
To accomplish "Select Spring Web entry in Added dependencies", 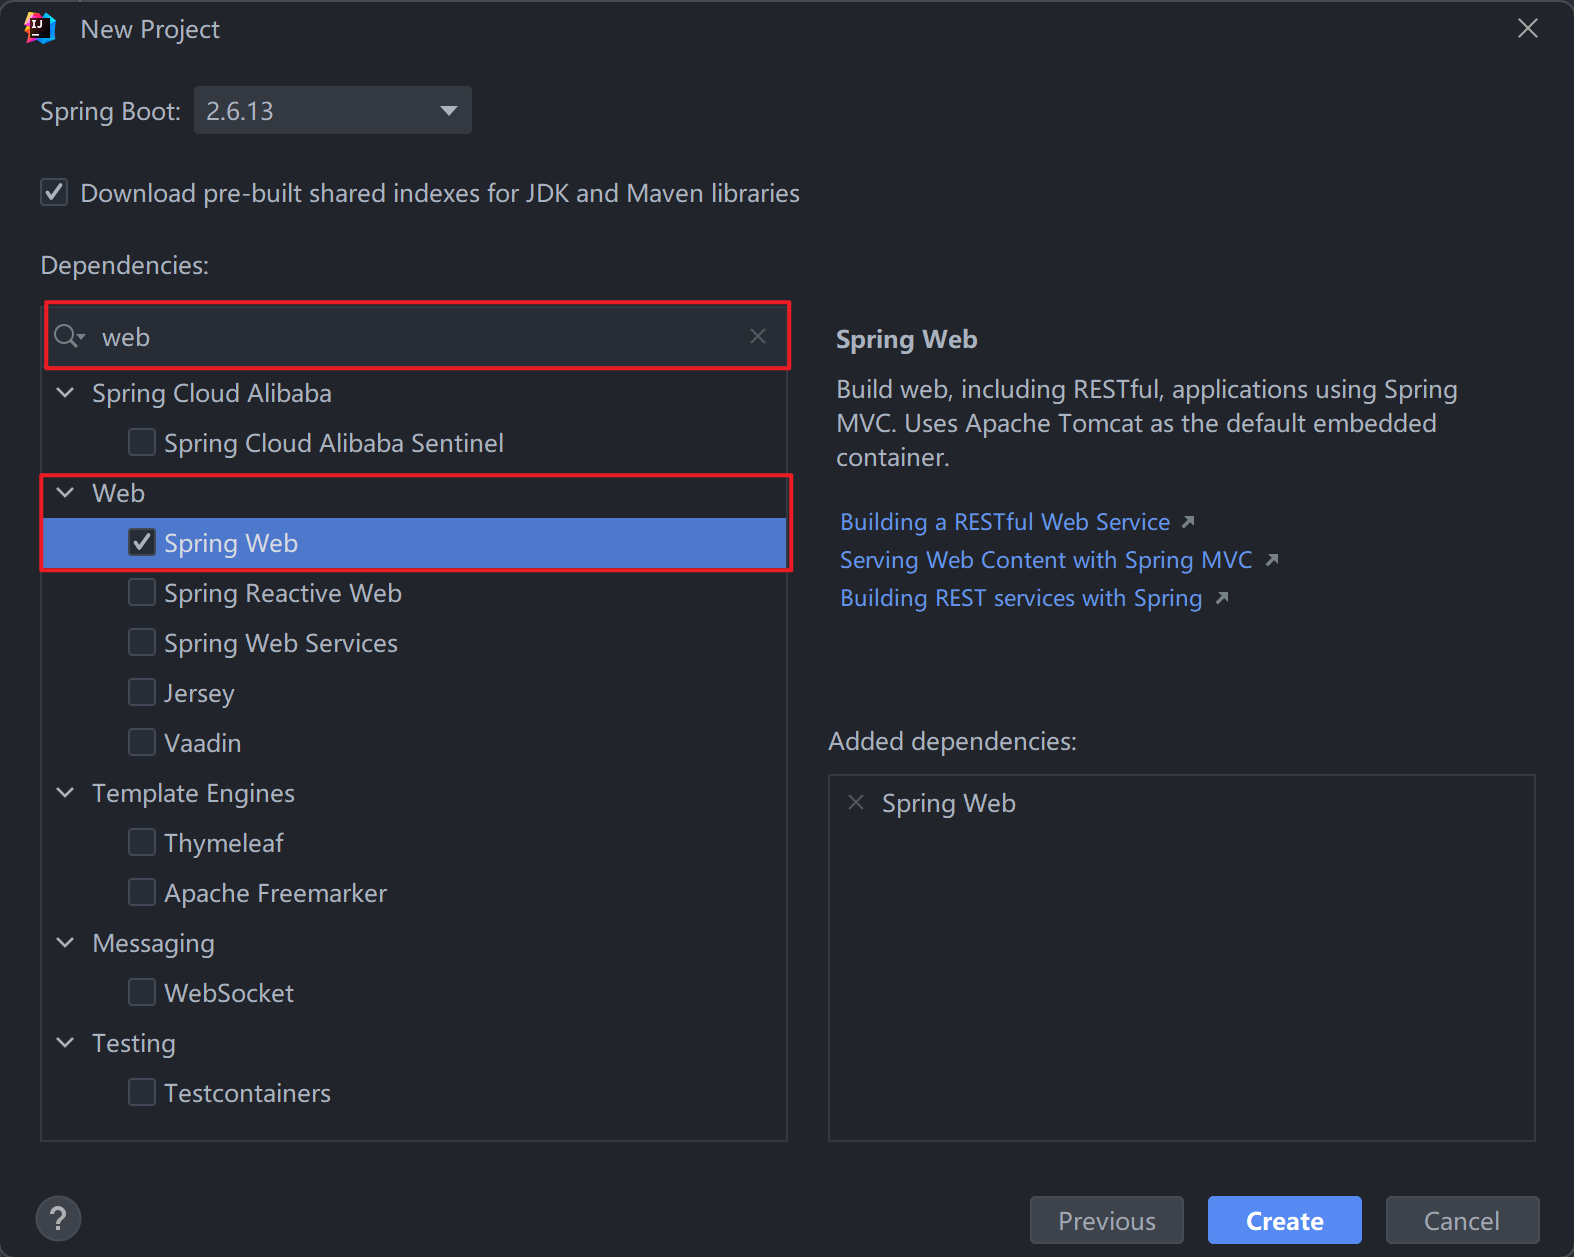I will coord(949,803).
